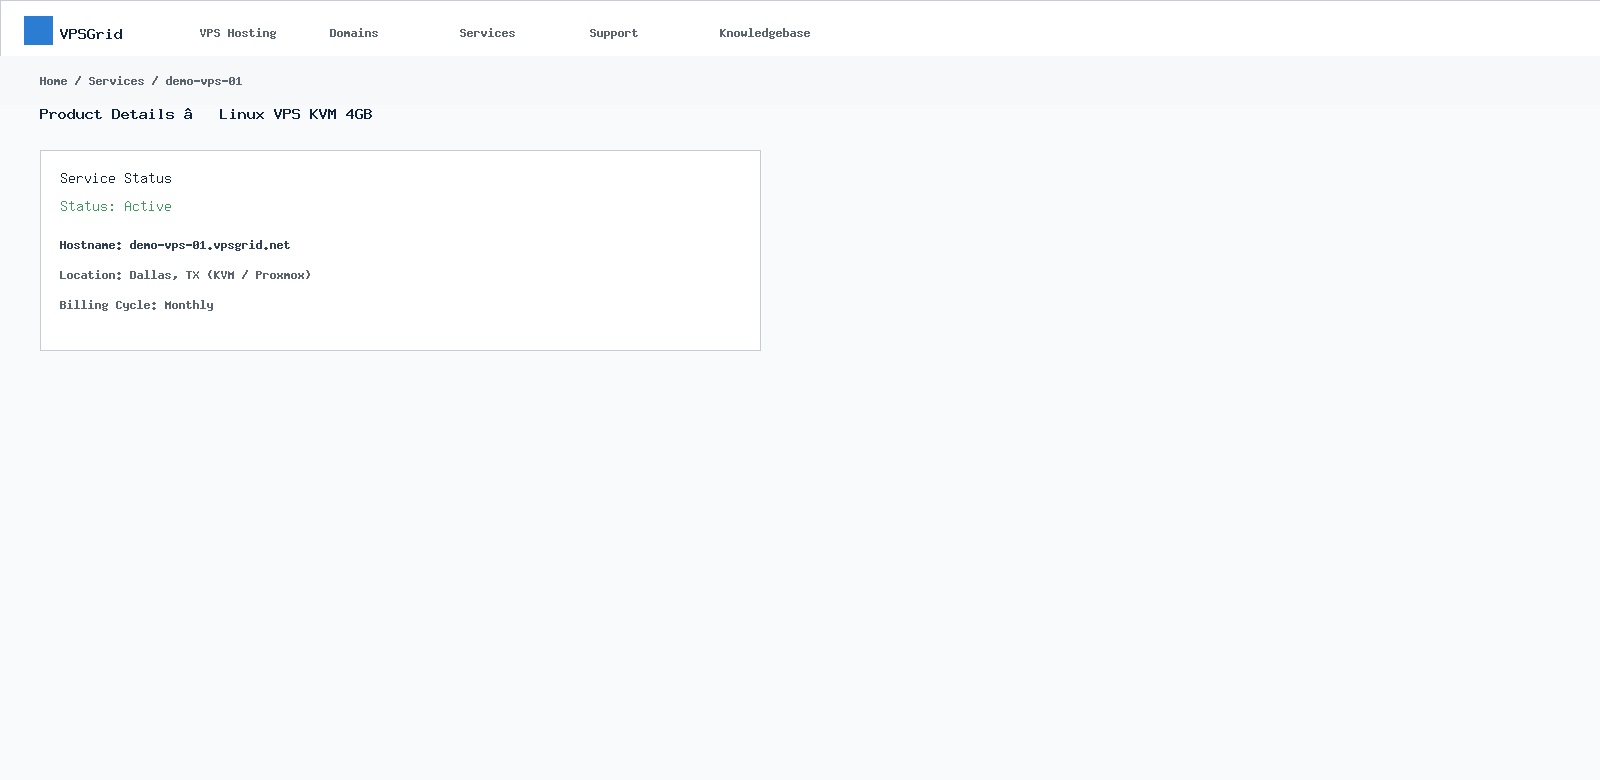Click the Location Dallas, TX line
This screenshot has height=780, width=1600.
tap(185, 275)
